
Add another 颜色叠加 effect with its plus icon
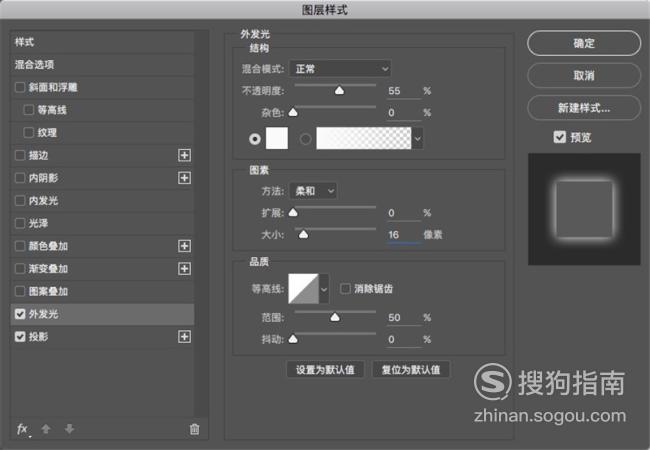[184, 246]
